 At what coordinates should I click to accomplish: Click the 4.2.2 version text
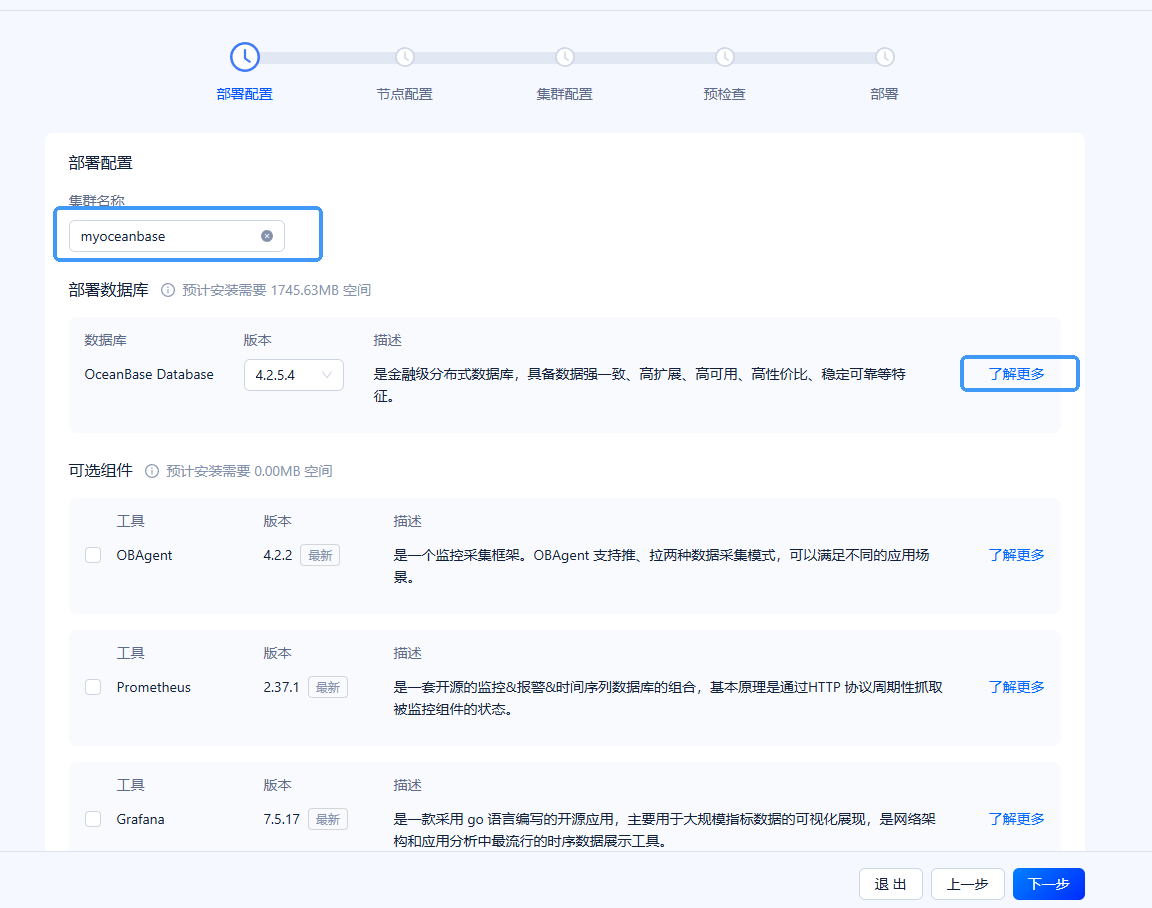click(x=278, y=555)
